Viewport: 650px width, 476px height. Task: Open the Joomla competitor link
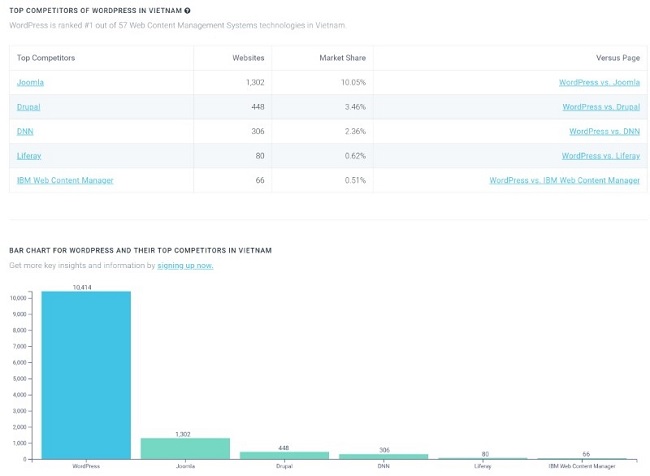coord(30,82)
